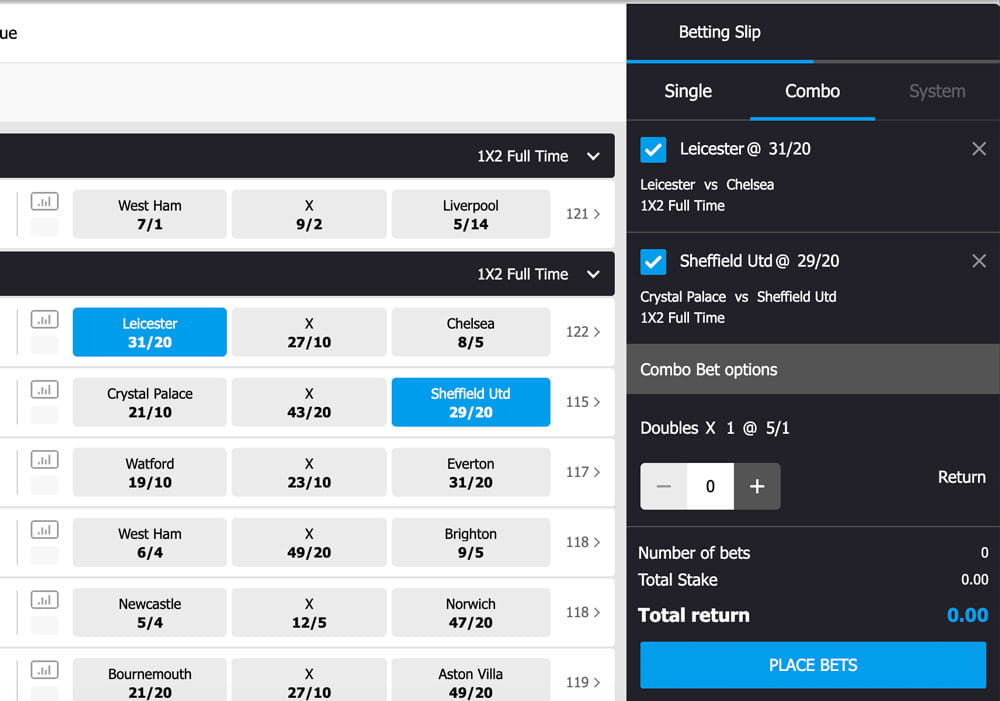Image resolution: width=1000 pixels, height=701 pixels.
Task: Open stats icon for Bournemouth vs Aston Villa
Action: [x=45, y=670]
